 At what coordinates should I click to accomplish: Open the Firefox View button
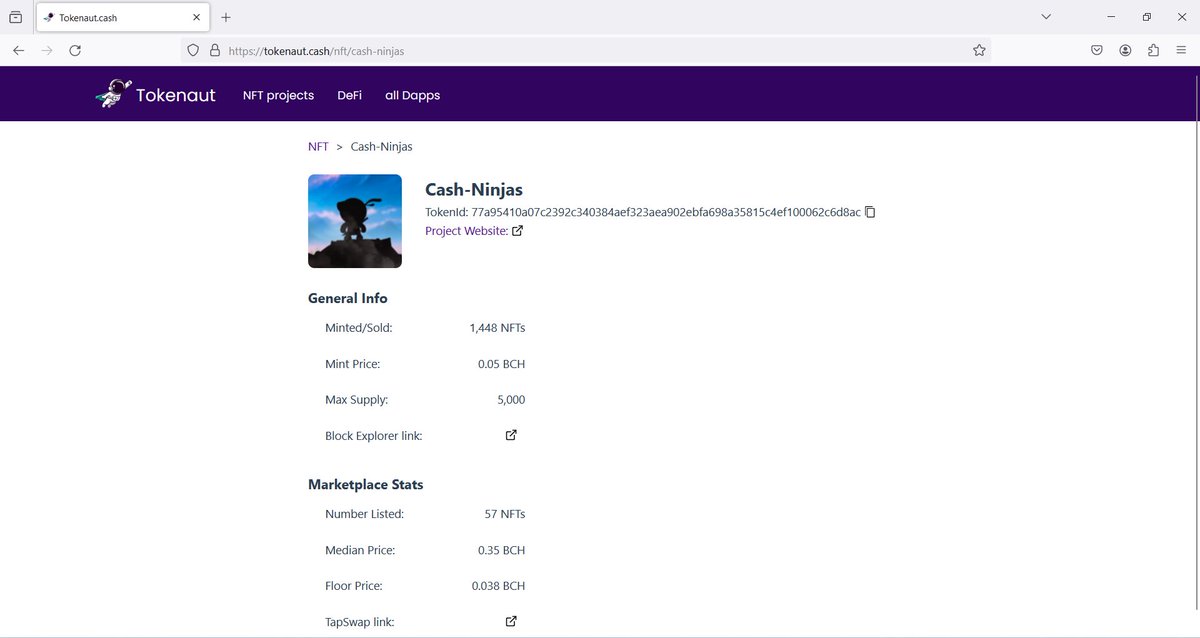click(x=15, y=17)
